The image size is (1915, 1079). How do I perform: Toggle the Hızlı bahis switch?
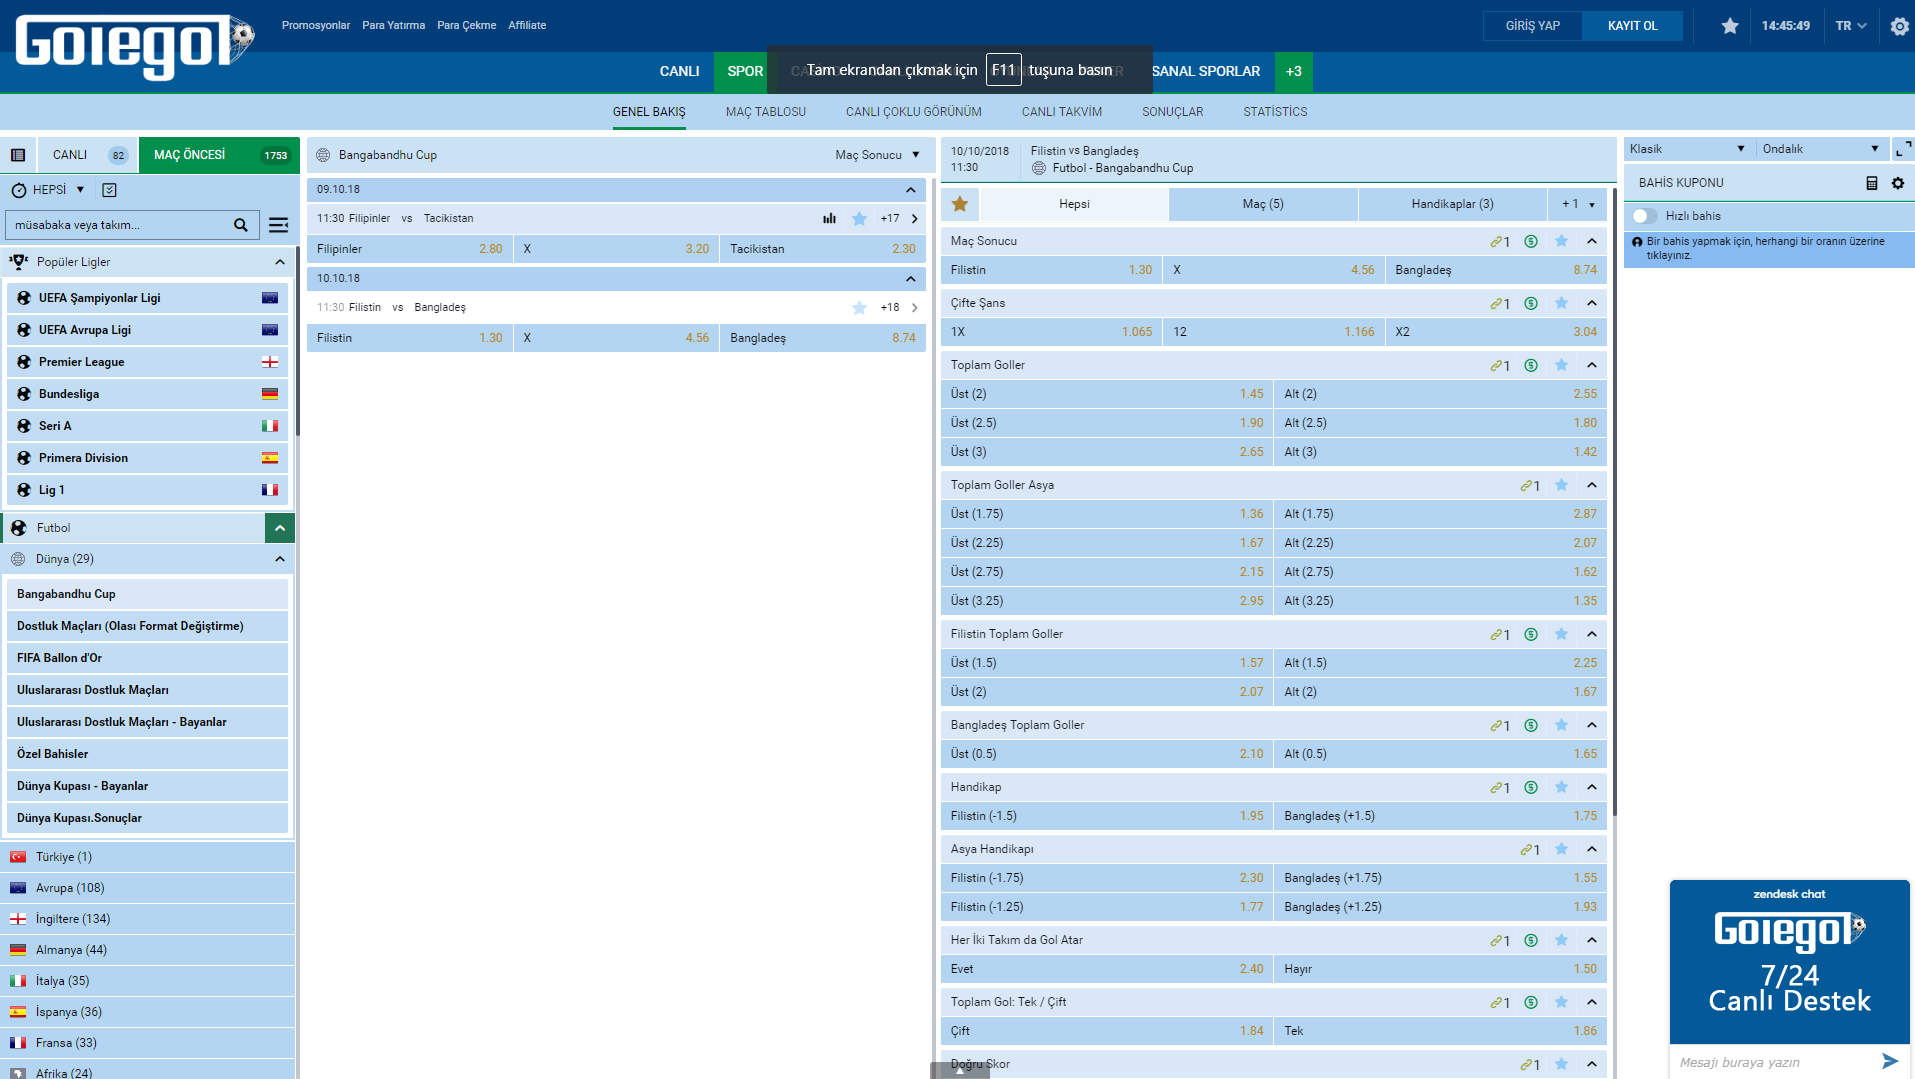(1644, 216)
